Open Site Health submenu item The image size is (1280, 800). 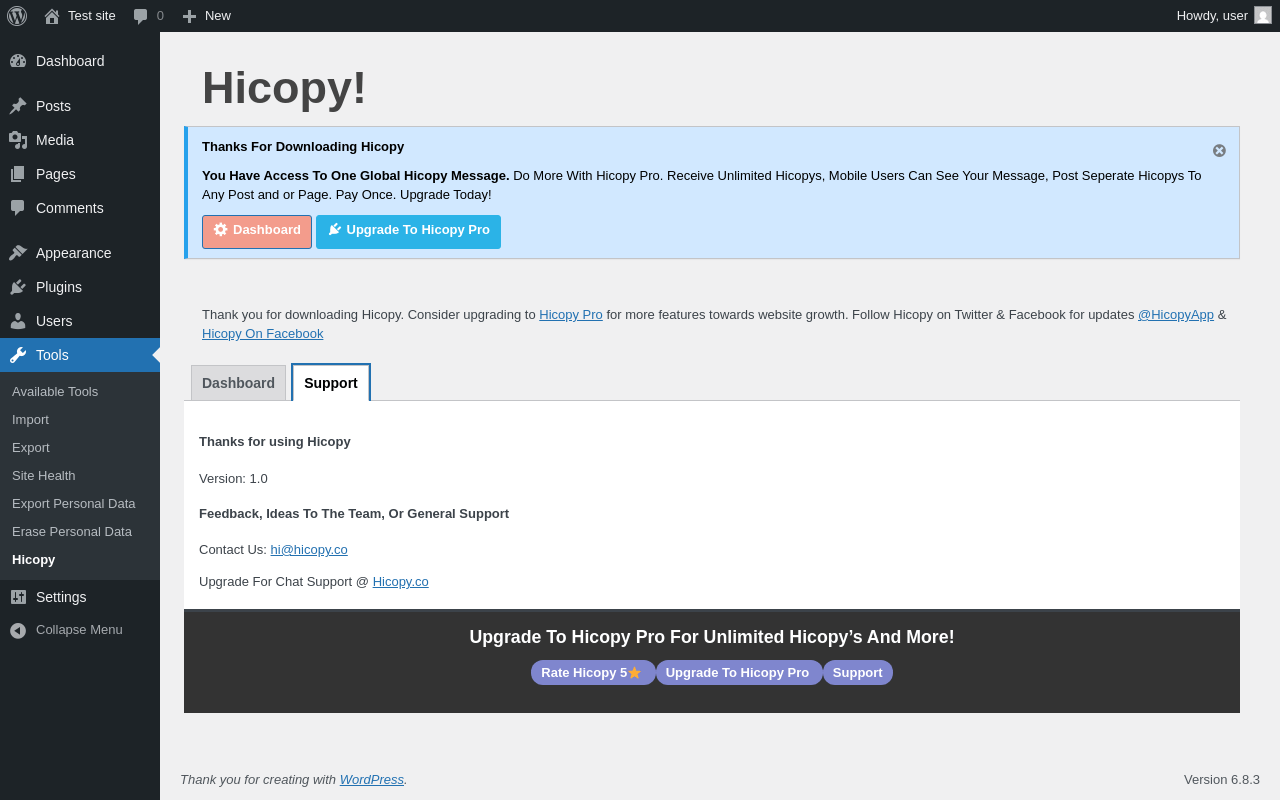click(x=44, y=475)
